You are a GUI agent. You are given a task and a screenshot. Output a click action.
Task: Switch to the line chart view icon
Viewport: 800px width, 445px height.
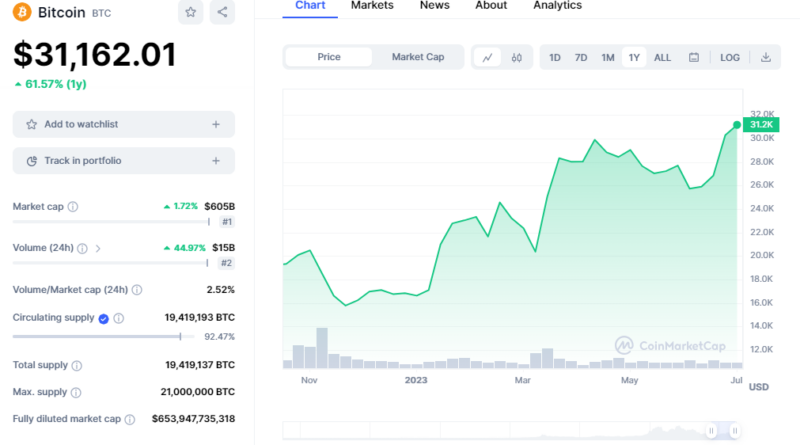(487, 57)
